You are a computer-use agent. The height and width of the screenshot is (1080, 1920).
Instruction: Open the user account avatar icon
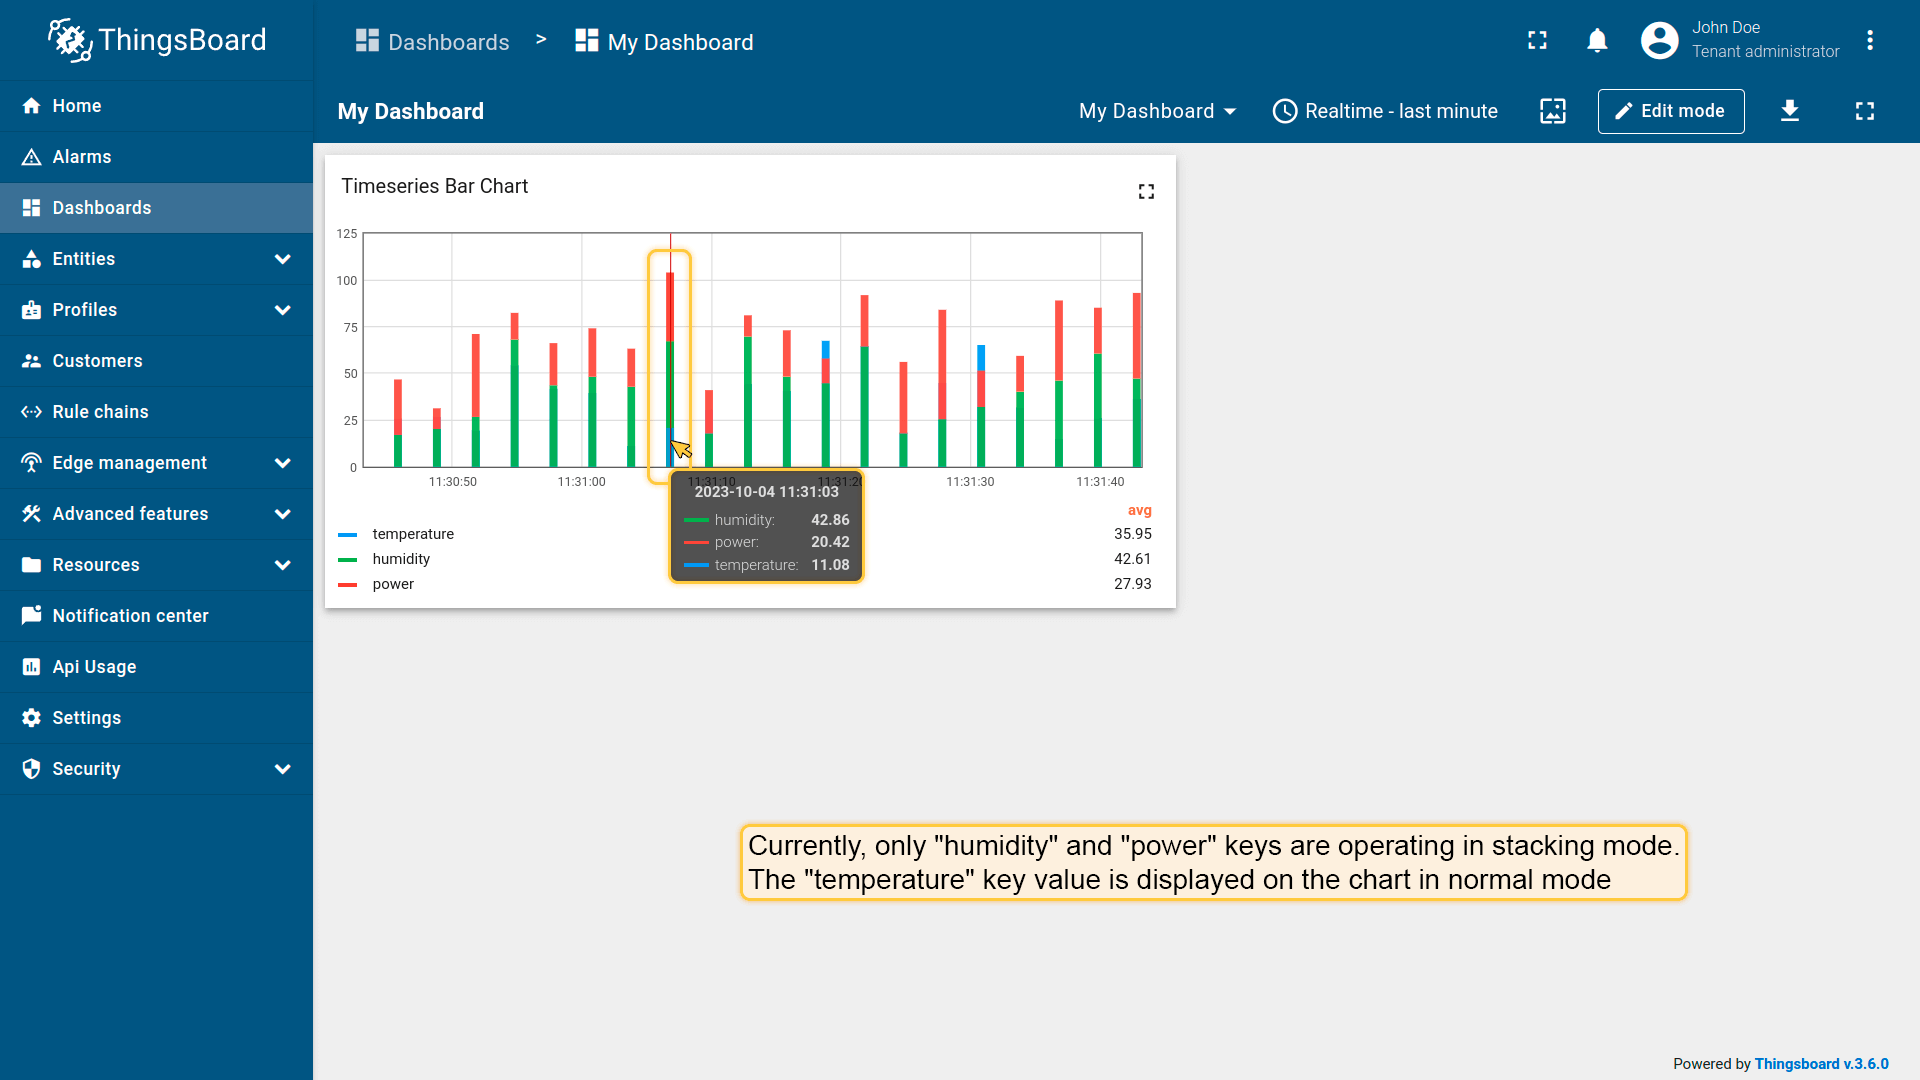1659,41
